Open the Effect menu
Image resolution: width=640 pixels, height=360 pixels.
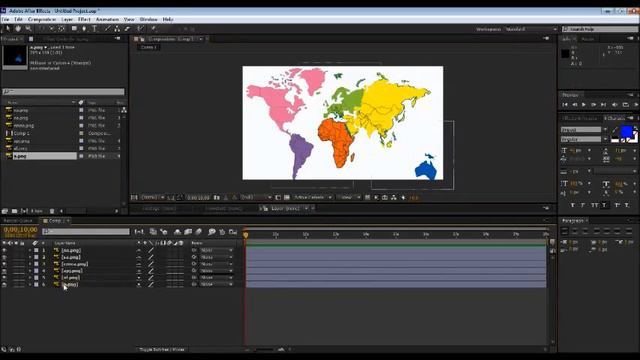84,19
